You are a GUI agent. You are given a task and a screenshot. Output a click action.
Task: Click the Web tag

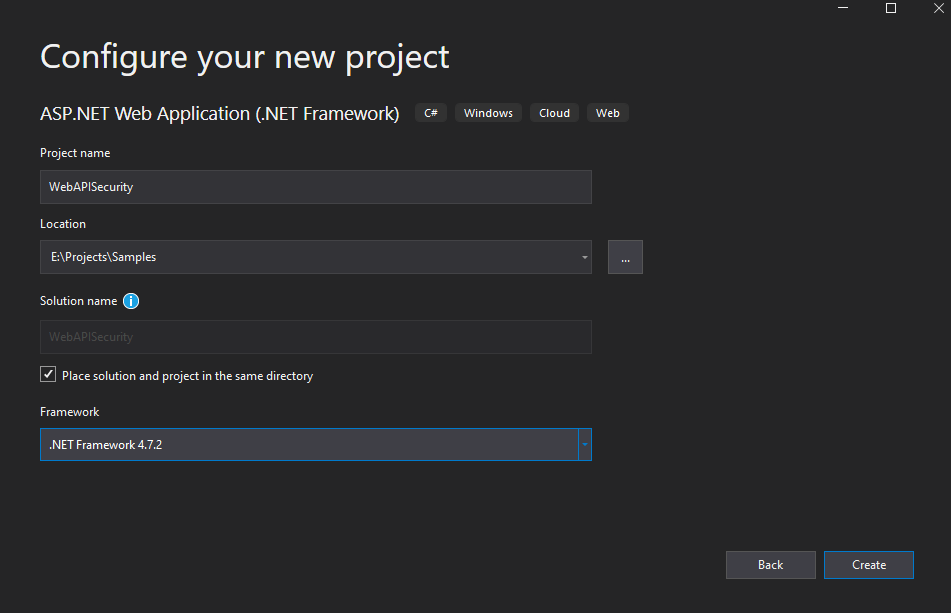click(608, 113)
